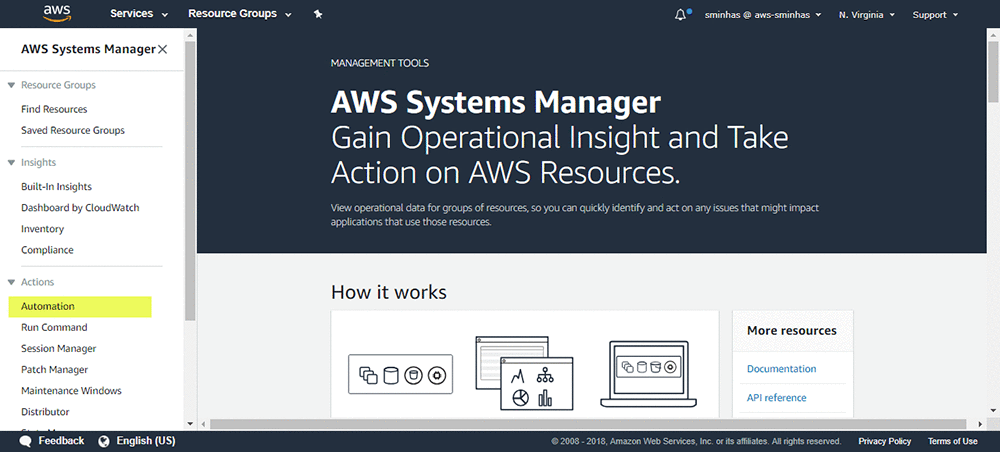Open Built-In Insights

(56, 187)
